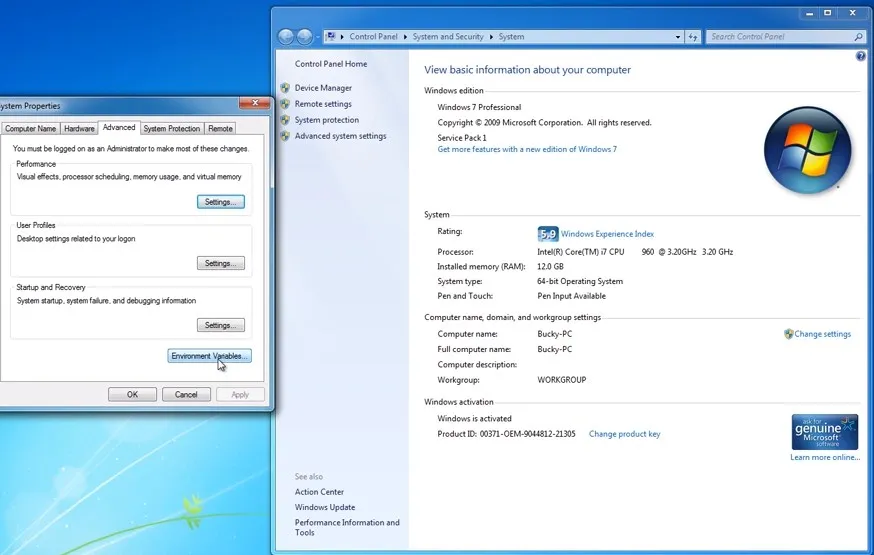Open Performance Information and Tools link
874x555 pixels.
347,528
